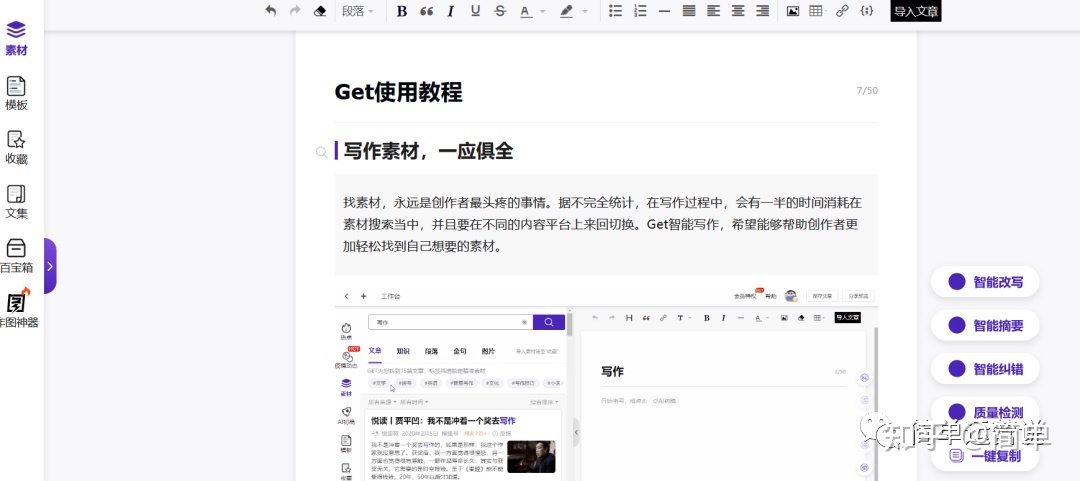The height and width of the screenshot is (481, 1080).
Task: Toggle underline formatting
Action: click(x=475, y=11)
